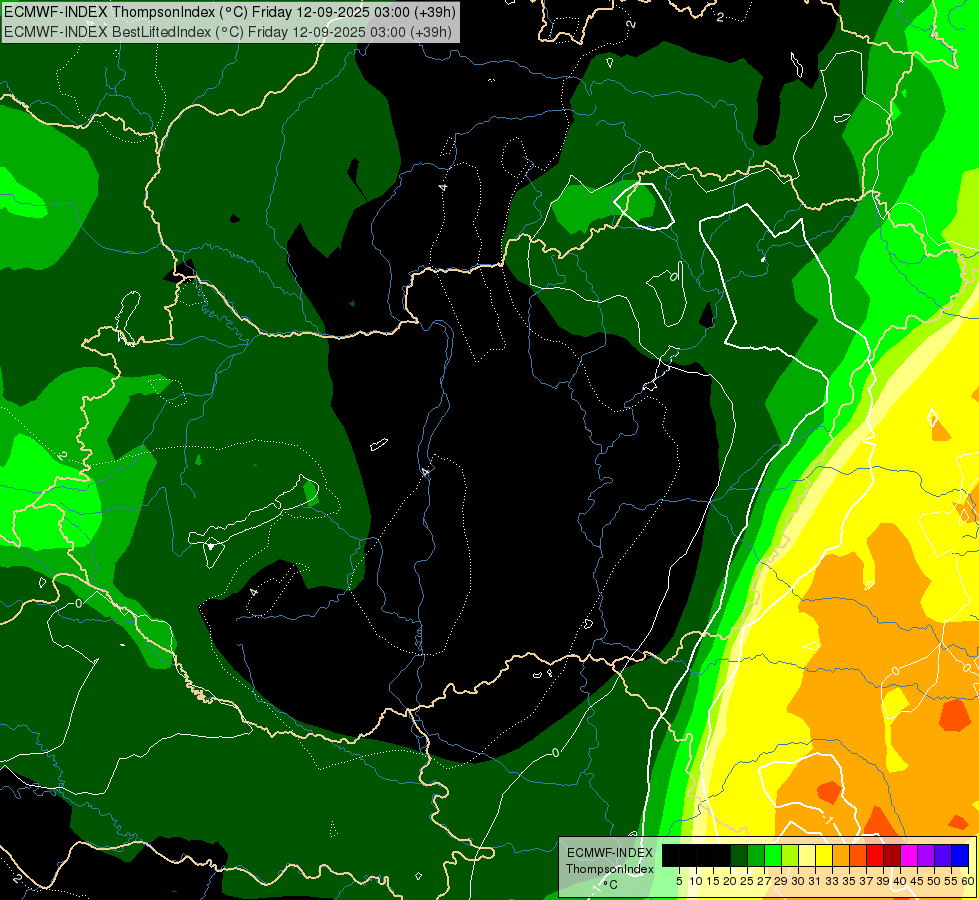Click the legend tick value '30'
The height and width of the screenshot is (900, 979).
[x=798, y=881]
